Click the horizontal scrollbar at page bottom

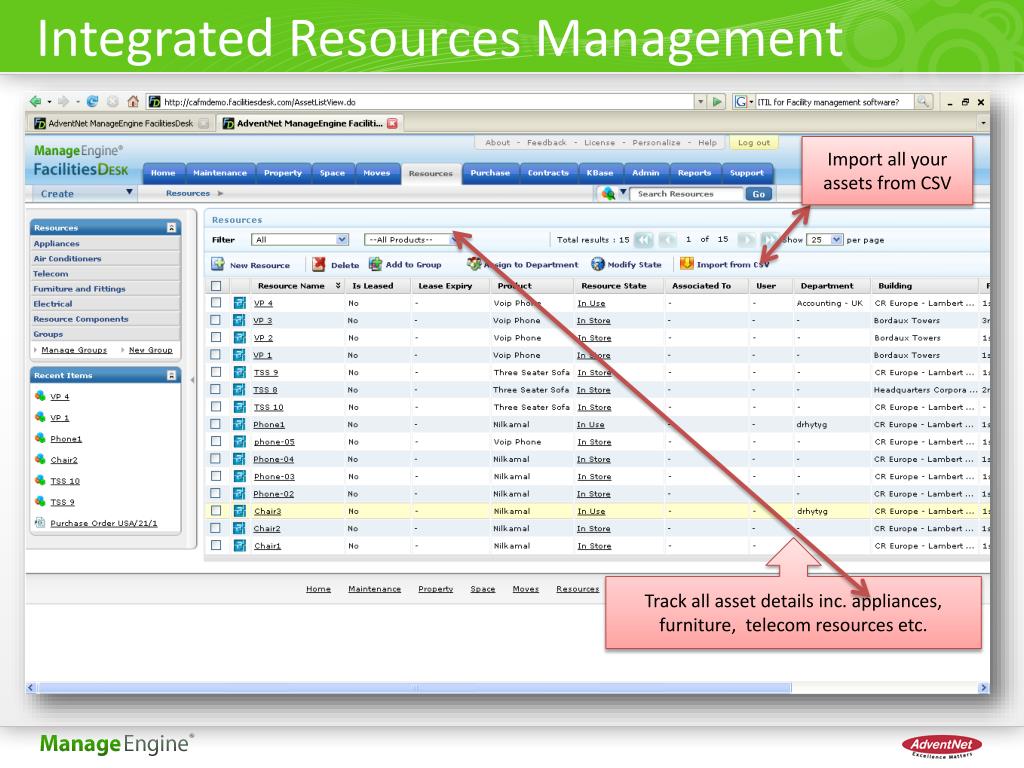[x=415, y=688]
